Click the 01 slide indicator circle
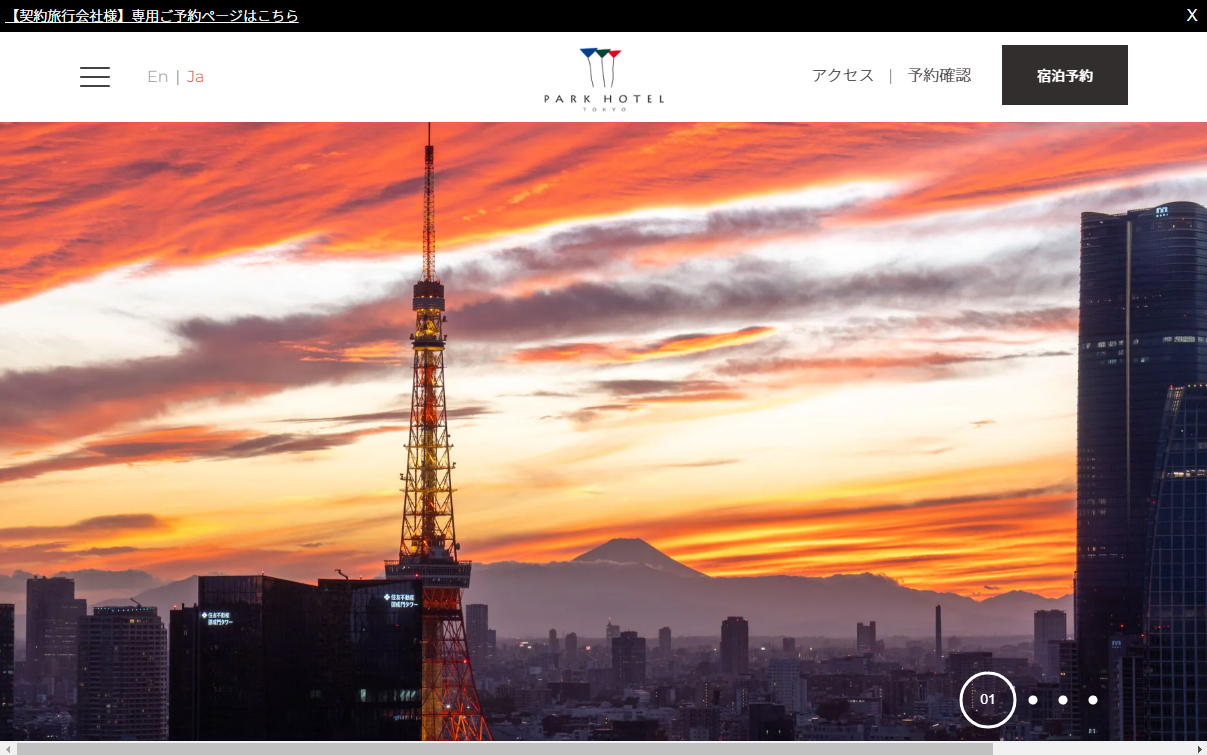The width and height of the screenshot is (1207, 755). [987, 700]
